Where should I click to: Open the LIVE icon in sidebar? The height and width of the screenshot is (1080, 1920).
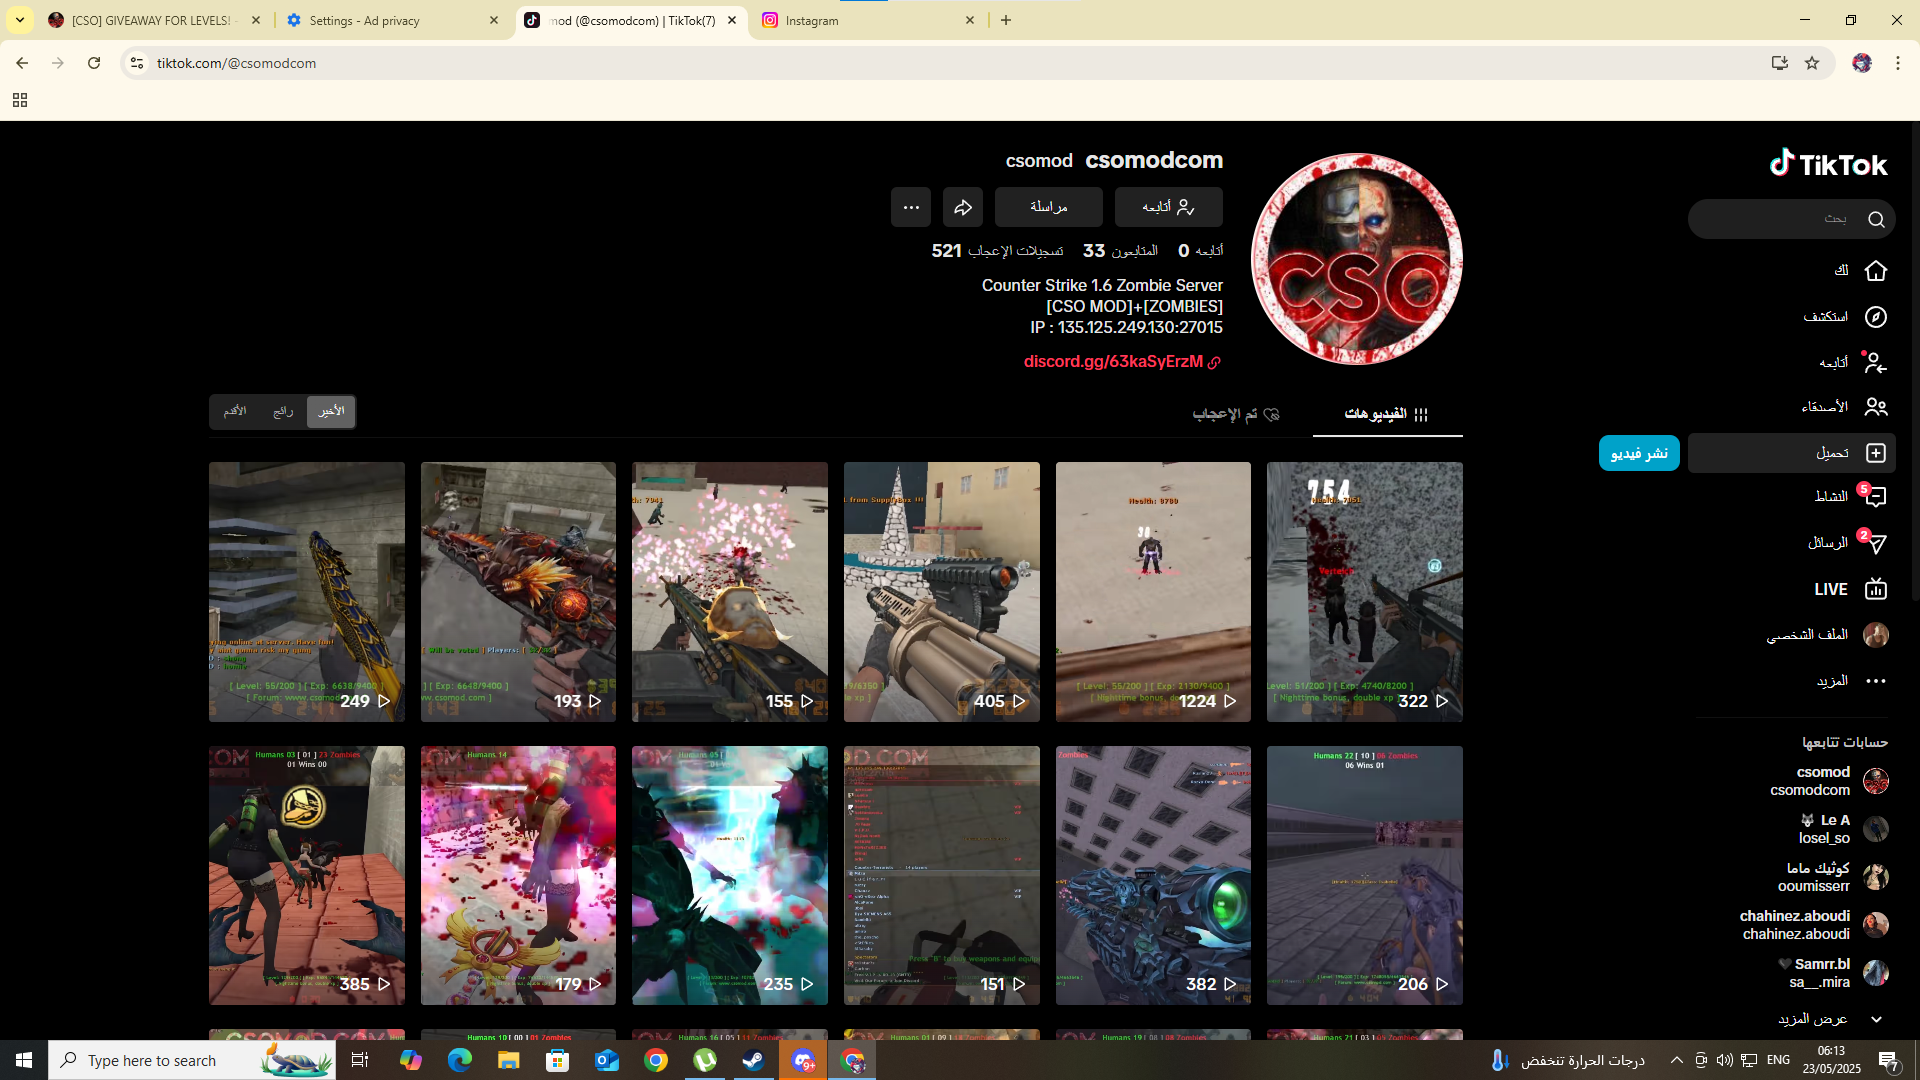pyautogui.click(x=1875, y=589)
